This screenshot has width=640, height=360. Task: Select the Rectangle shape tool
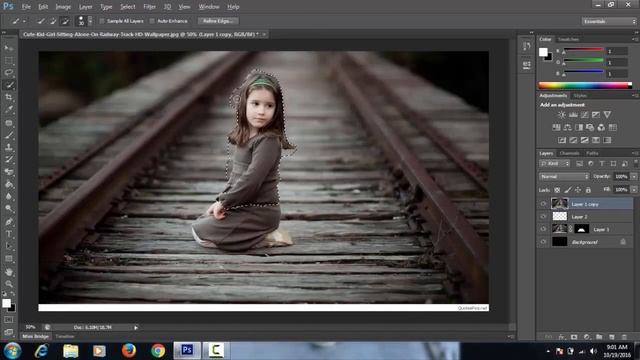[9, 259]
